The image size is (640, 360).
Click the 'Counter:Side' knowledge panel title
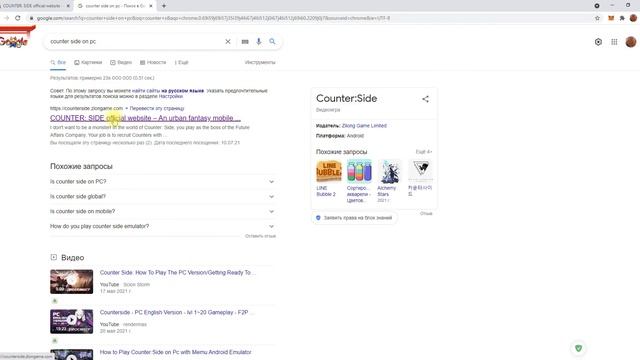point(347,98)
